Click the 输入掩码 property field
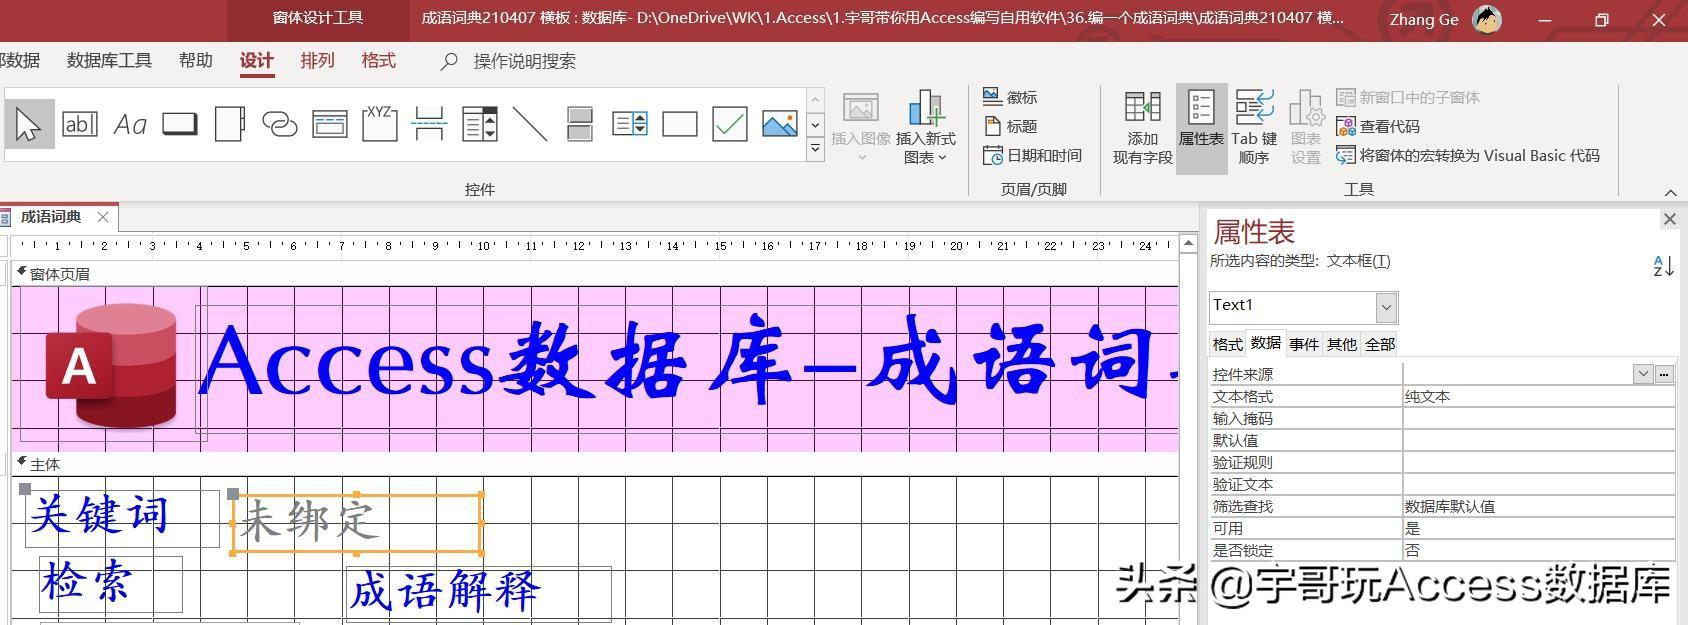The height and width of the screenshot is (625, 1688). [1538, 418]
